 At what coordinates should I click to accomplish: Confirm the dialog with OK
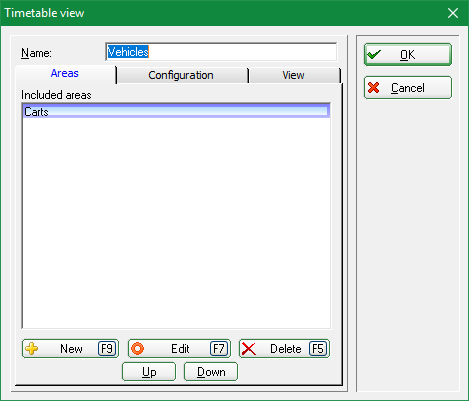(408, 54)
